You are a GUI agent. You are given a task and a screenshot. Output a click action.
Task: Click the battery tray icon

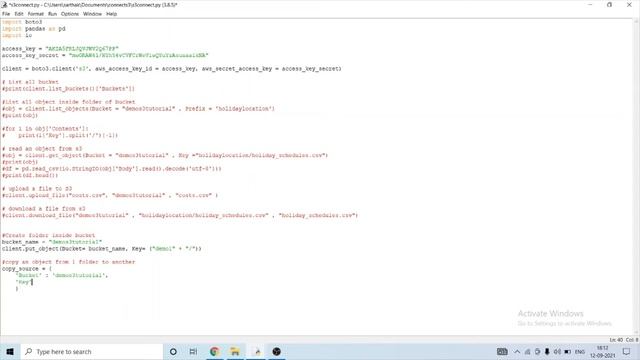[567, 351]
